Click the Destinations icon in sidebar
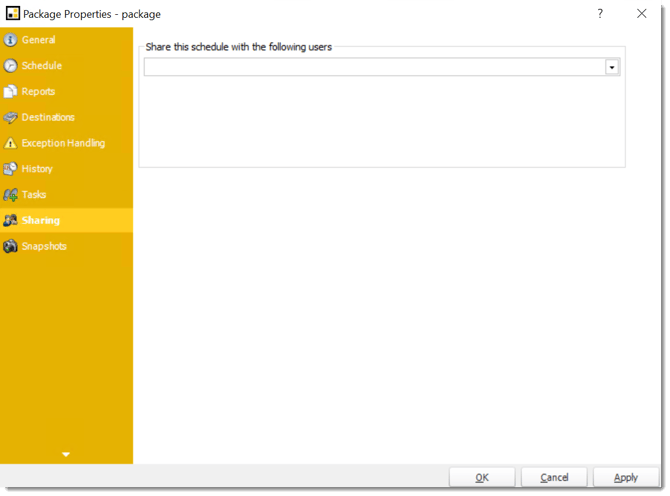This screenshot has width=670, height=496. [10, 117]
